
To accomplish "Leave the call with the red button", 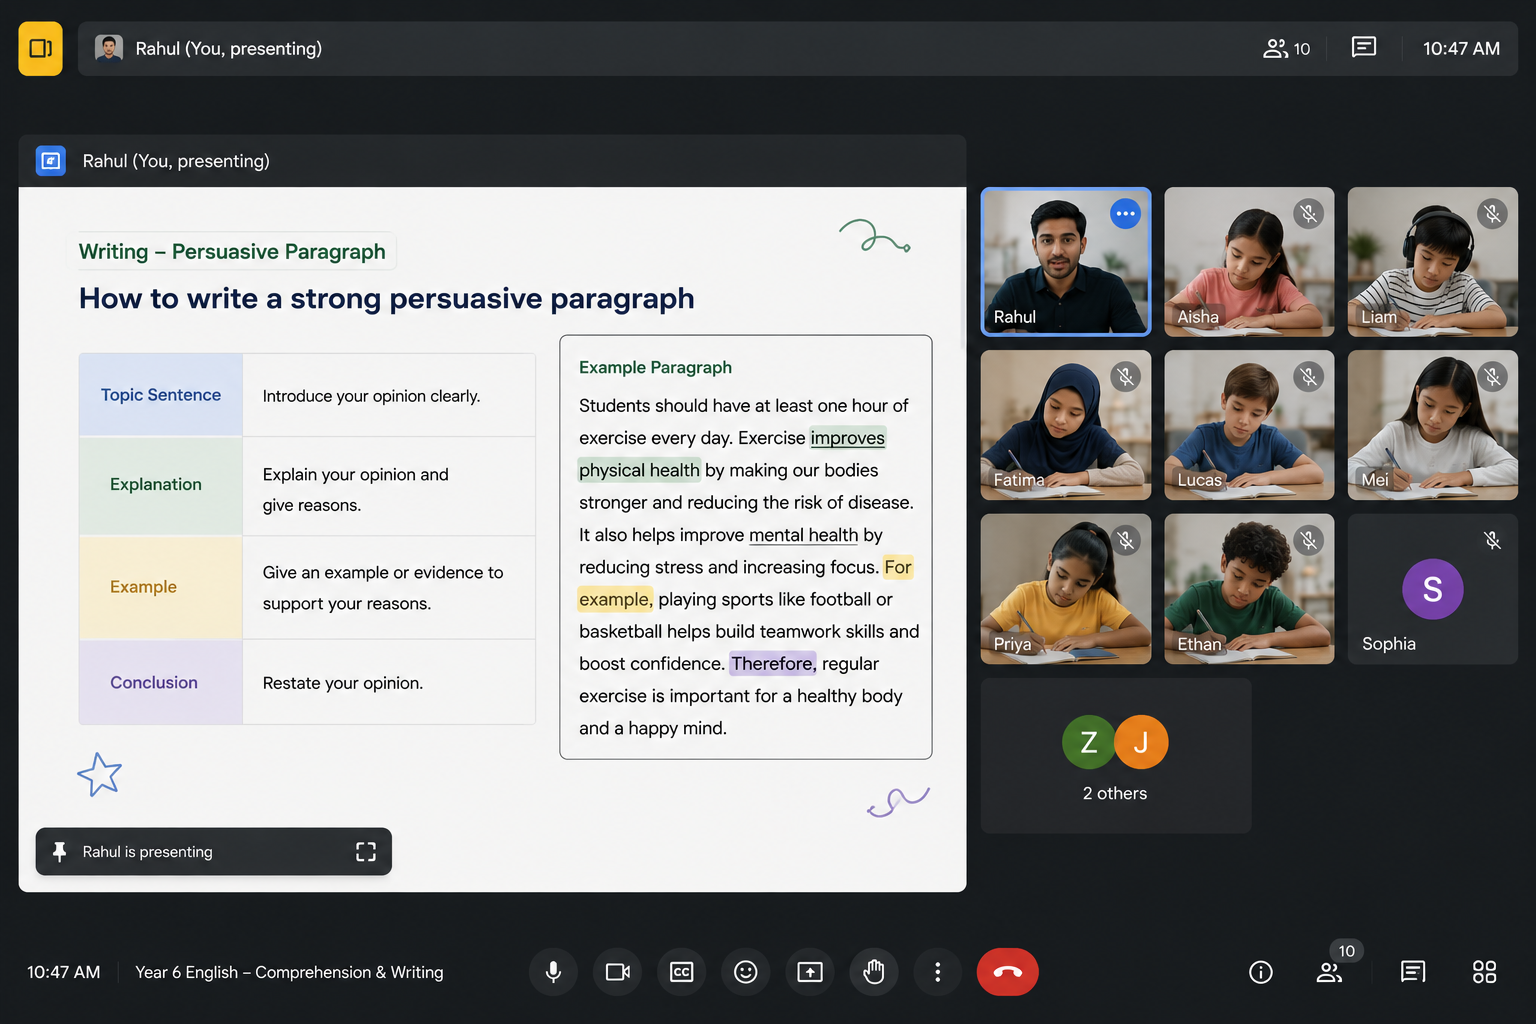I will [x=1007, y=972].
